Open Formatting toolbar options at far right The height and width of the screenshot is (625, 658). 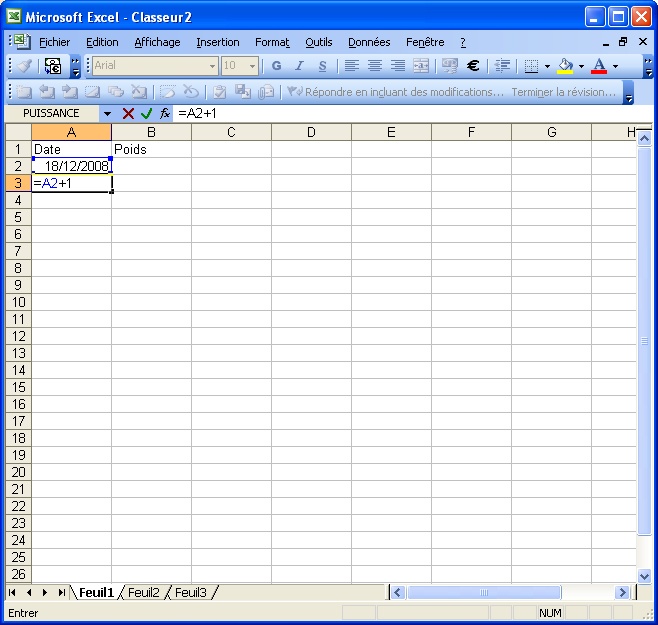[648, 66]
